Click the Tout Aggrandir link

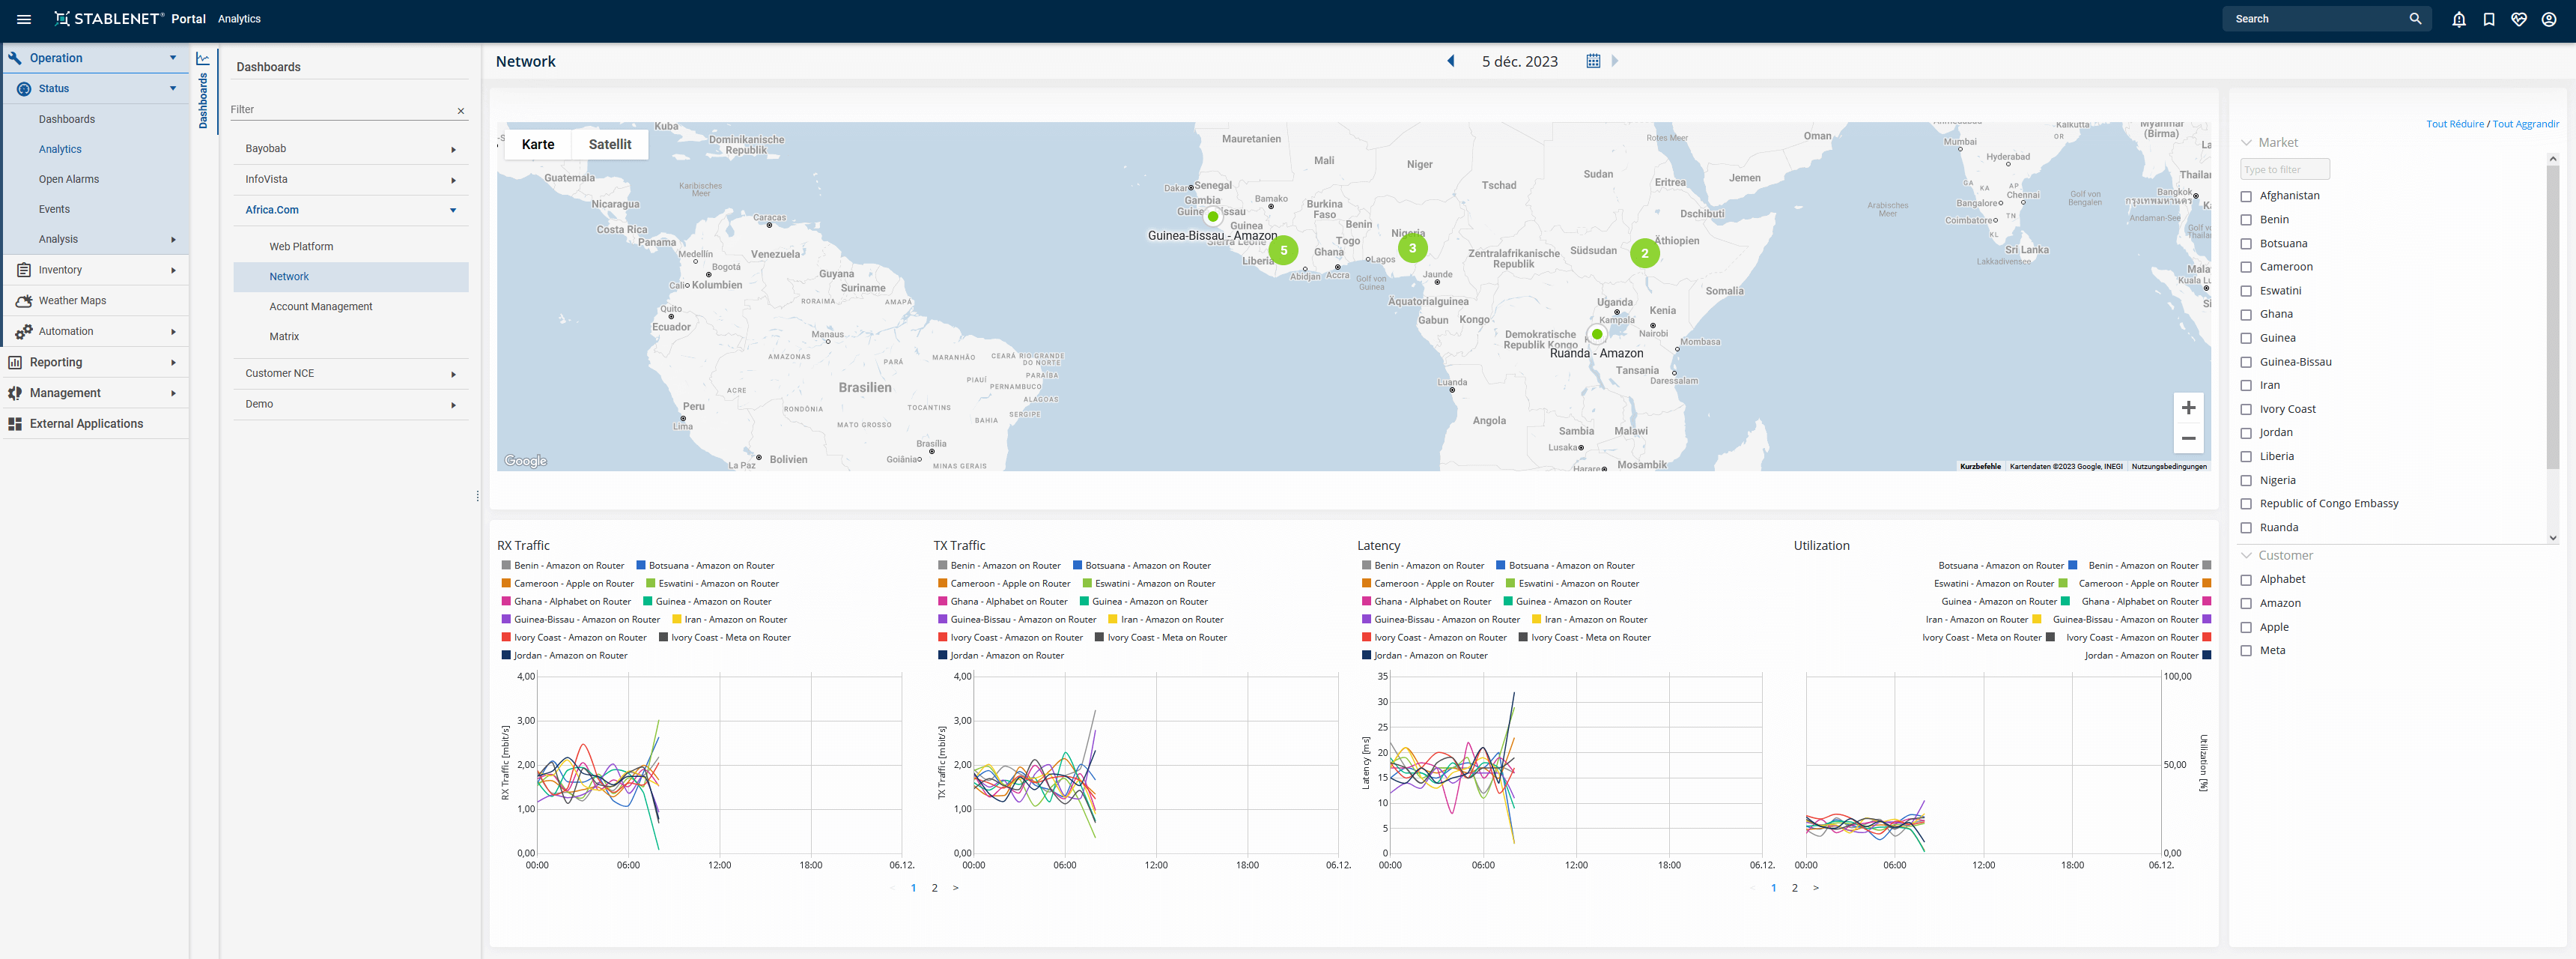coord(2525,124)
